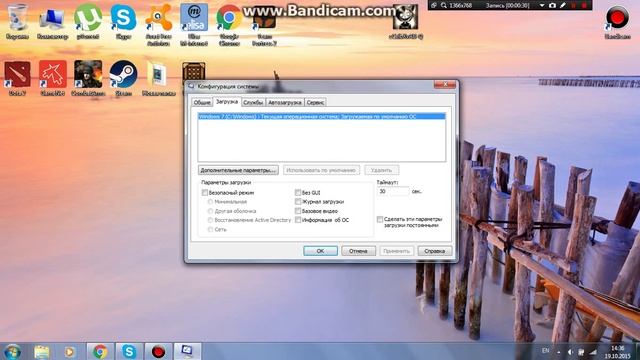
Task: Select the Минимальная radio button
Action: (210, 202)
